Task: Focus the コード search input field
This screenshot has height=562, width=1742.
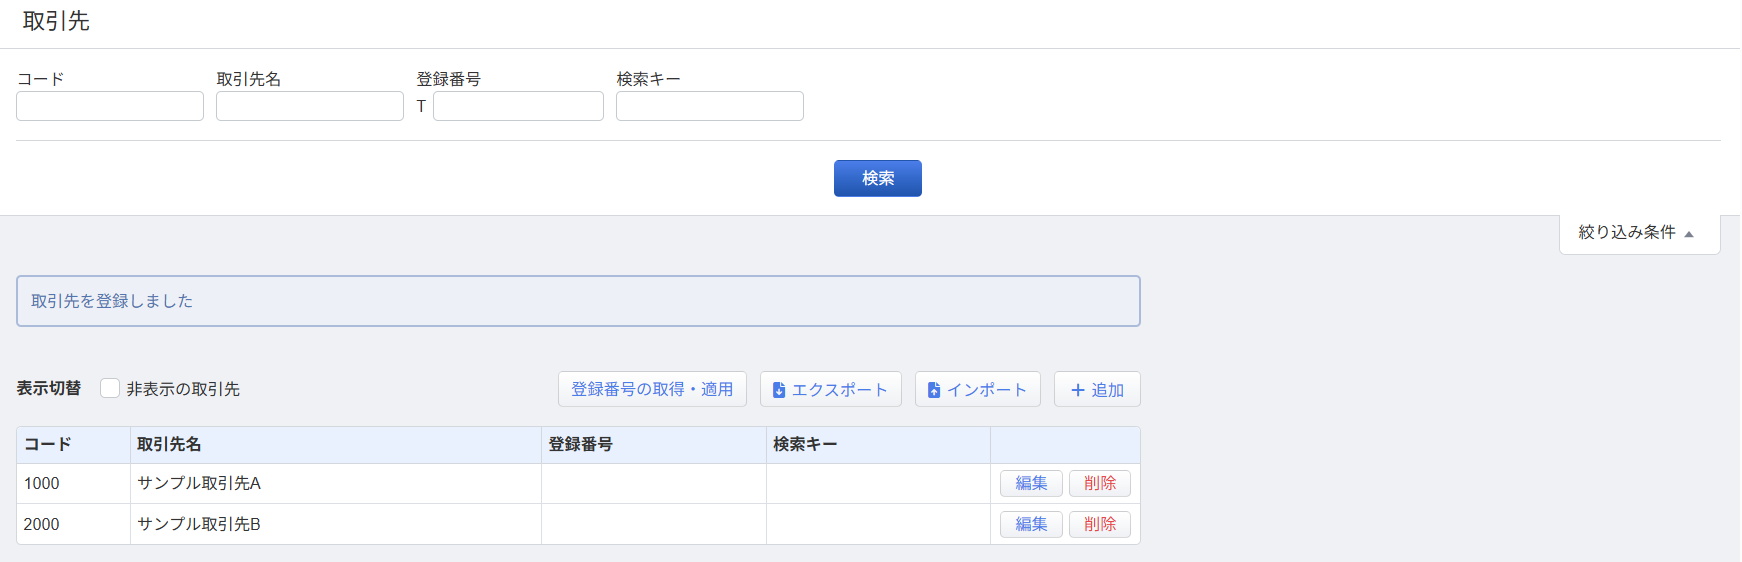Action: (110, 106)
